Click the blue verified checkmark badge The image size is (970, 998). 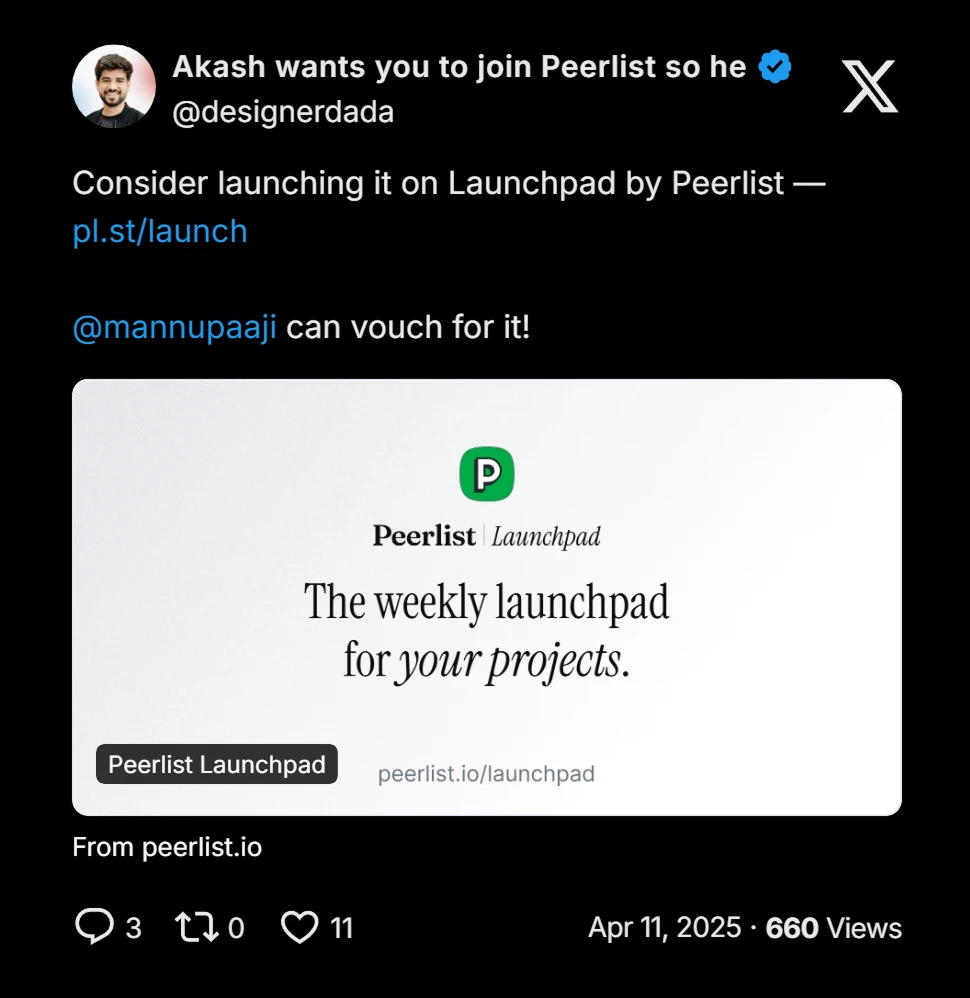[775, 67]
